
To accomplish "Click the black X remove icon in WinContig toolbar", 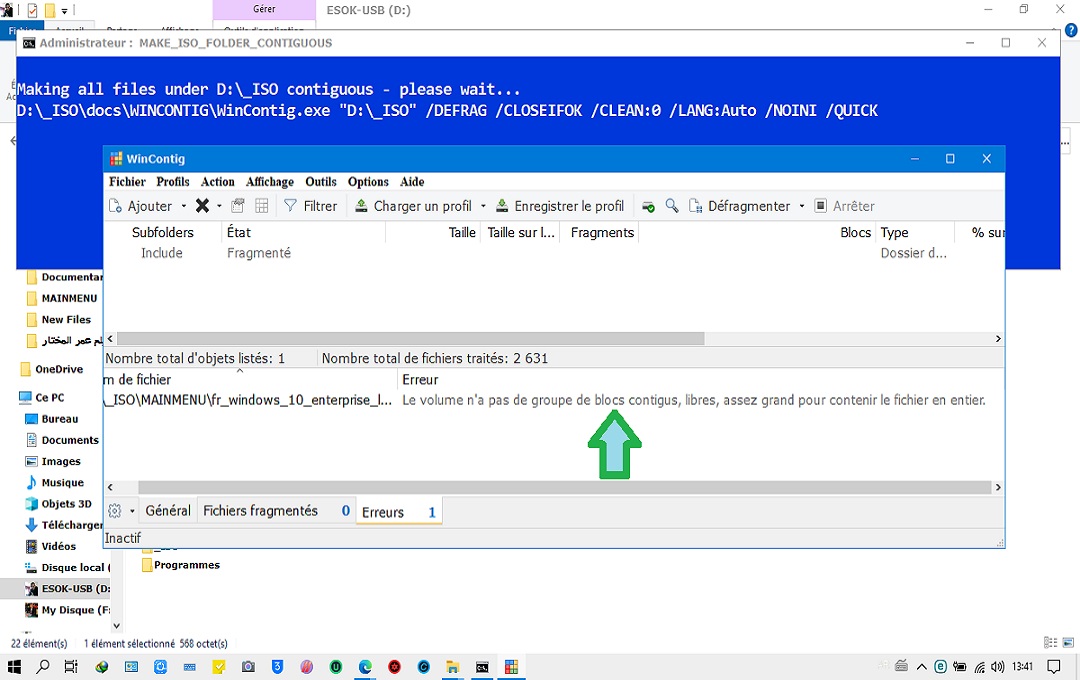I will [202, 206].
